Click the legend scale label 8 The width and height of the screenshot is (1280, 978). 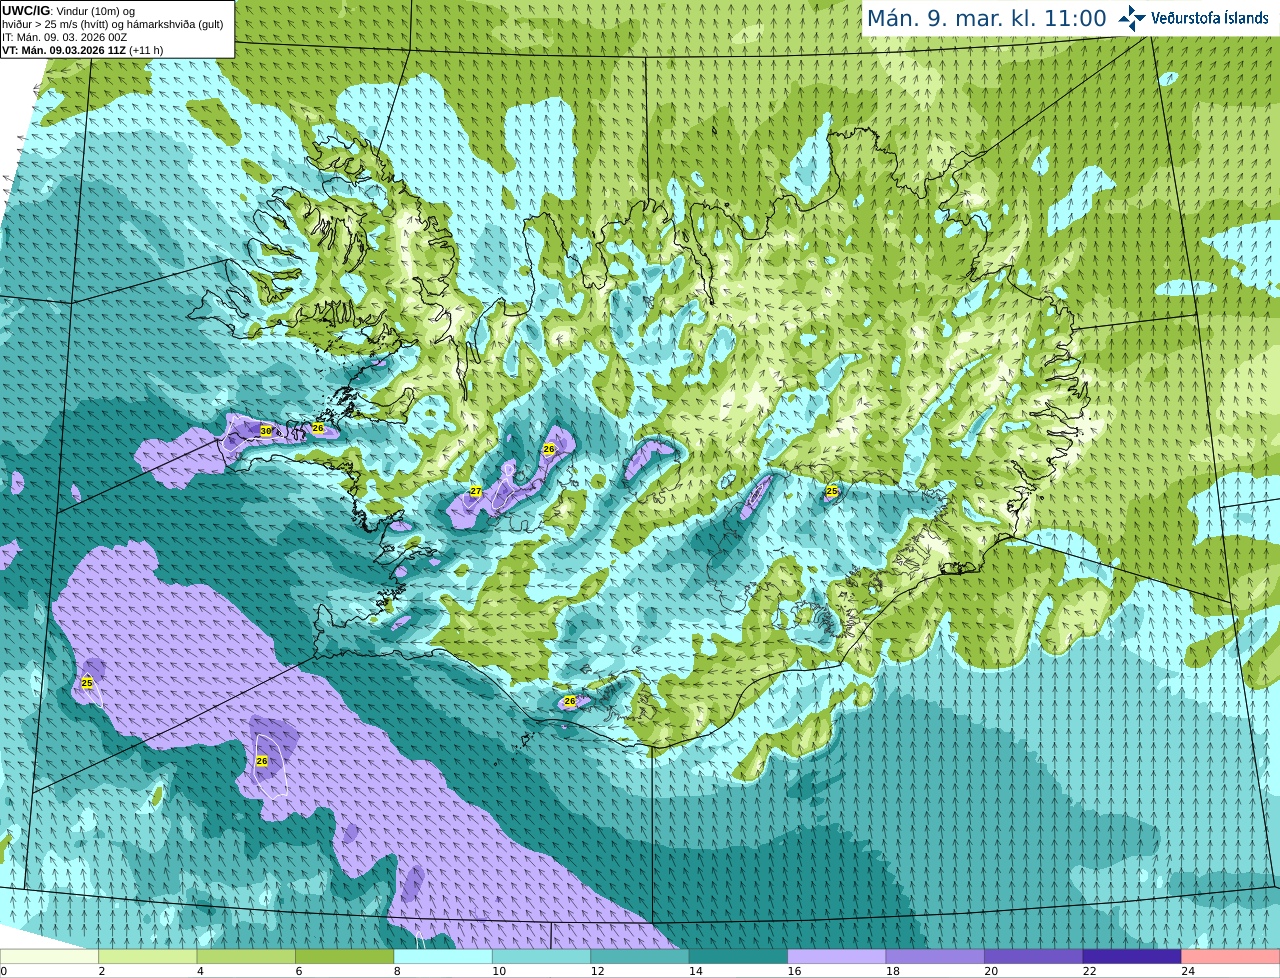coord(397,971)
